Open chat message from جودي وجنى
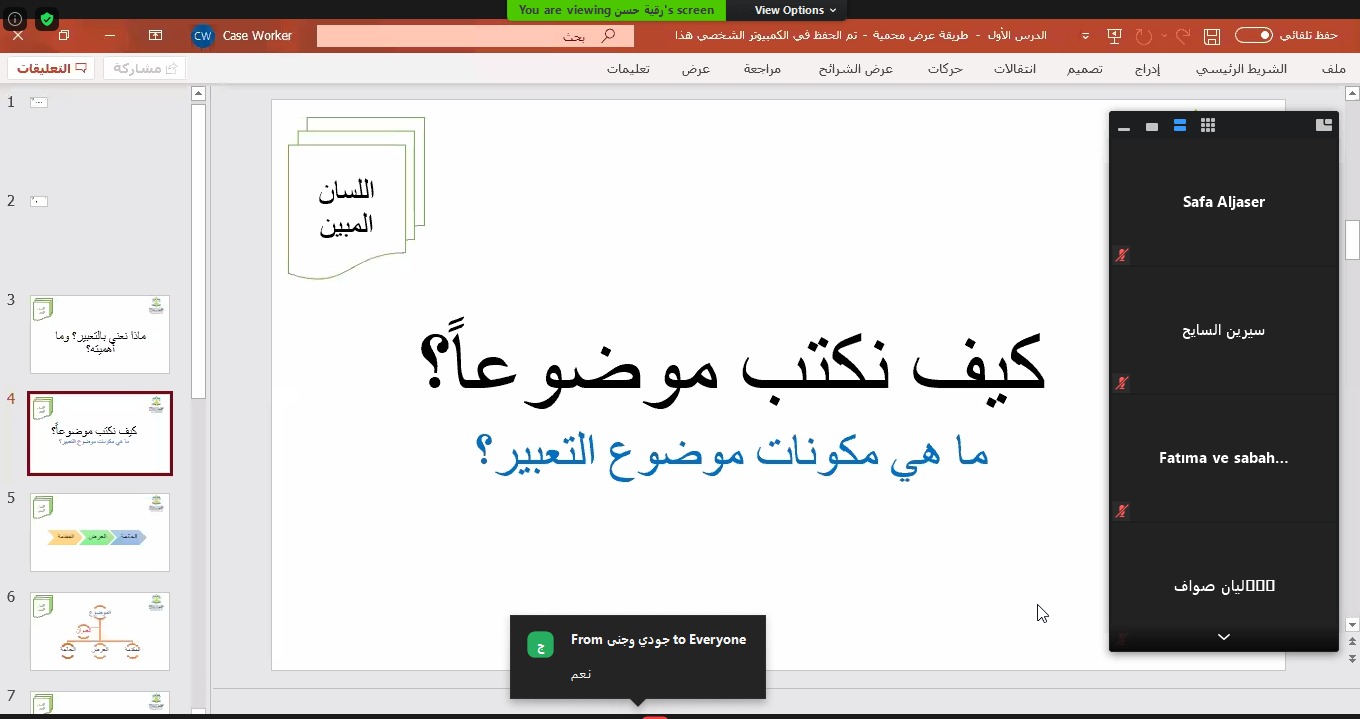 click(x=638, y=656)
